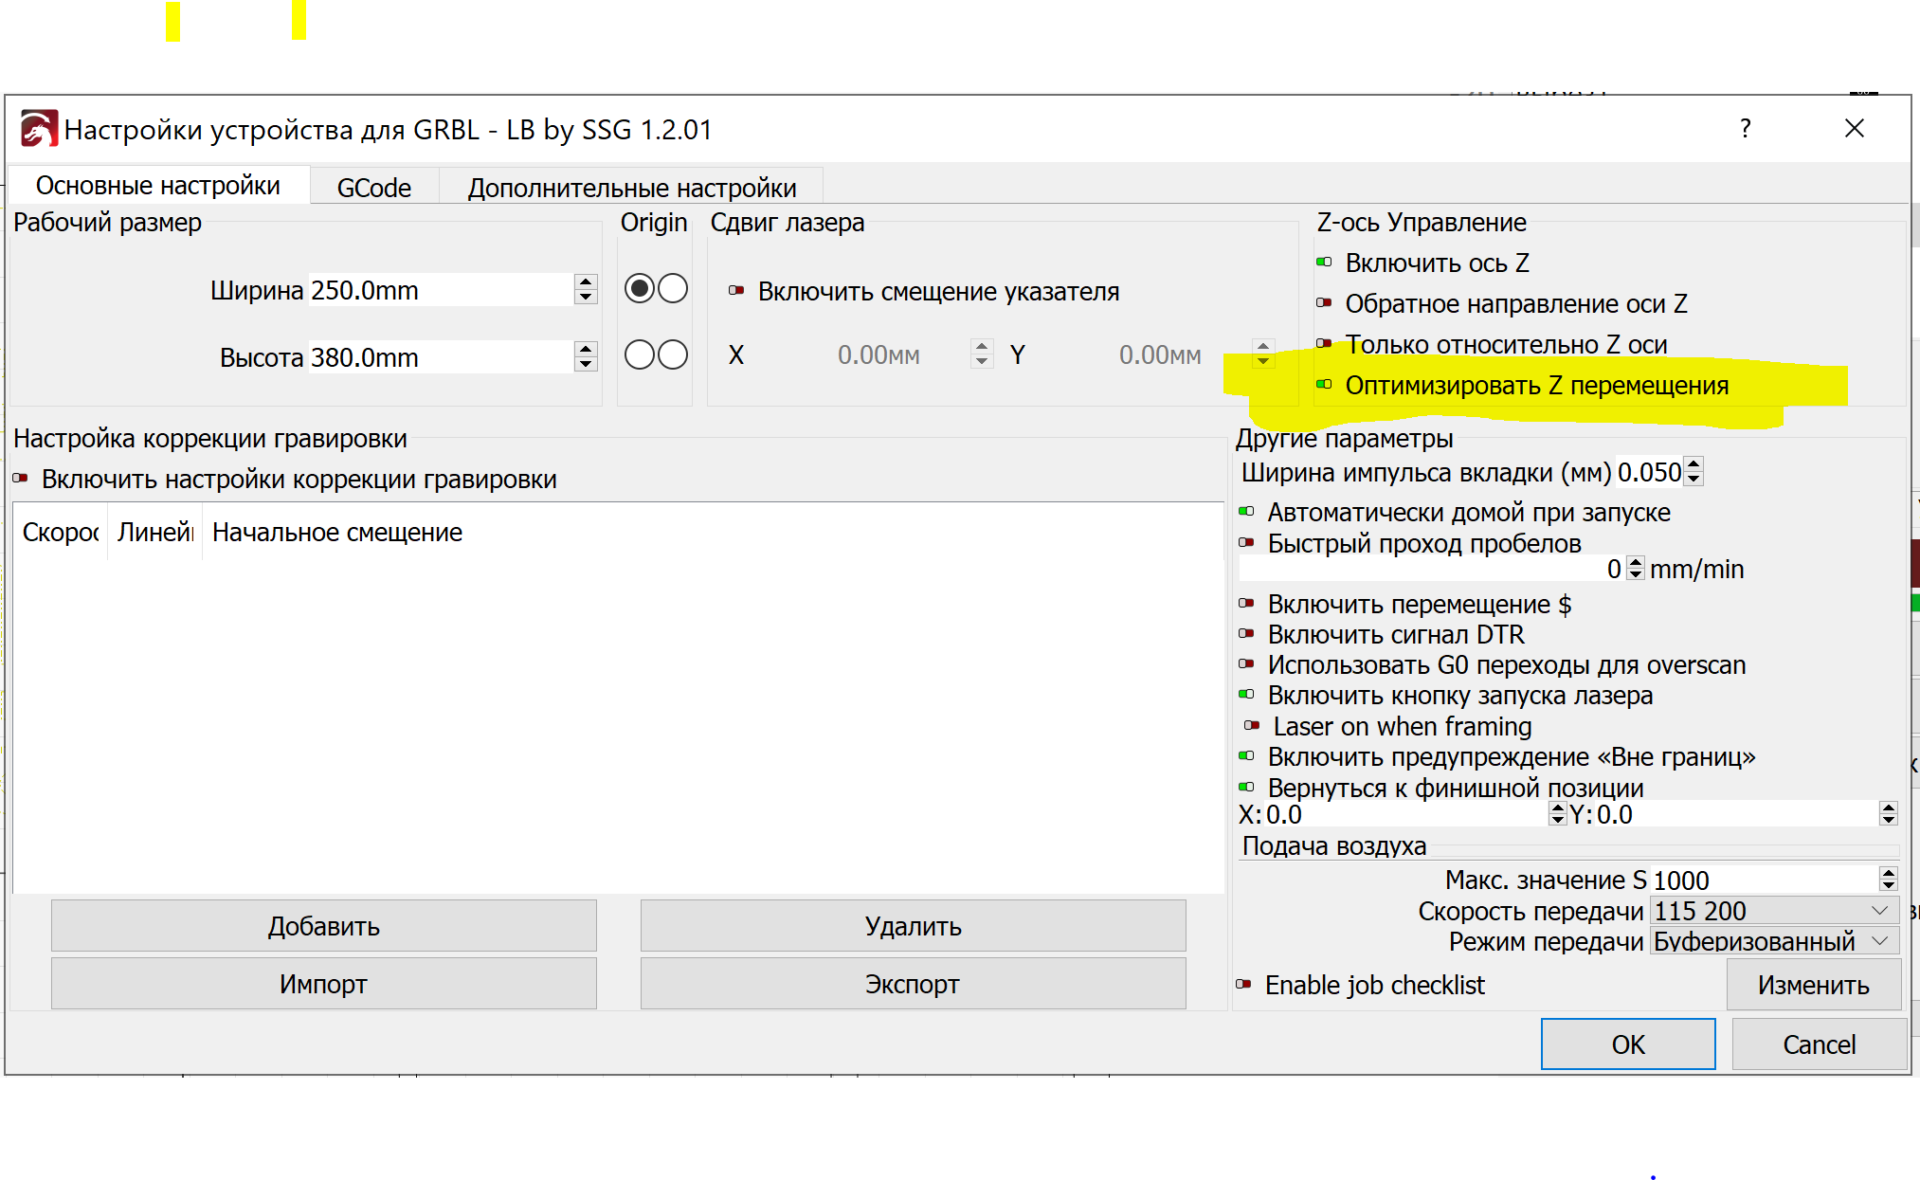Image resolution: width=1920 pixels, height=1180 pixels.
Task: Select bottom-left Origin radio button
Action: (640, 355)
